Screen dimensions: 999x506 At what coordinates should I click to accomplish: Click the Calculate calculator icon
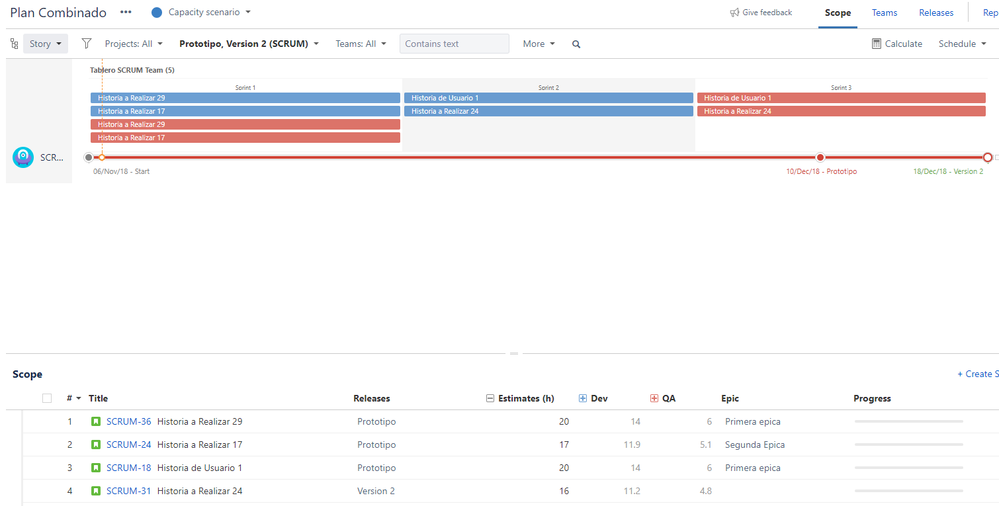(x=877, y=43)
